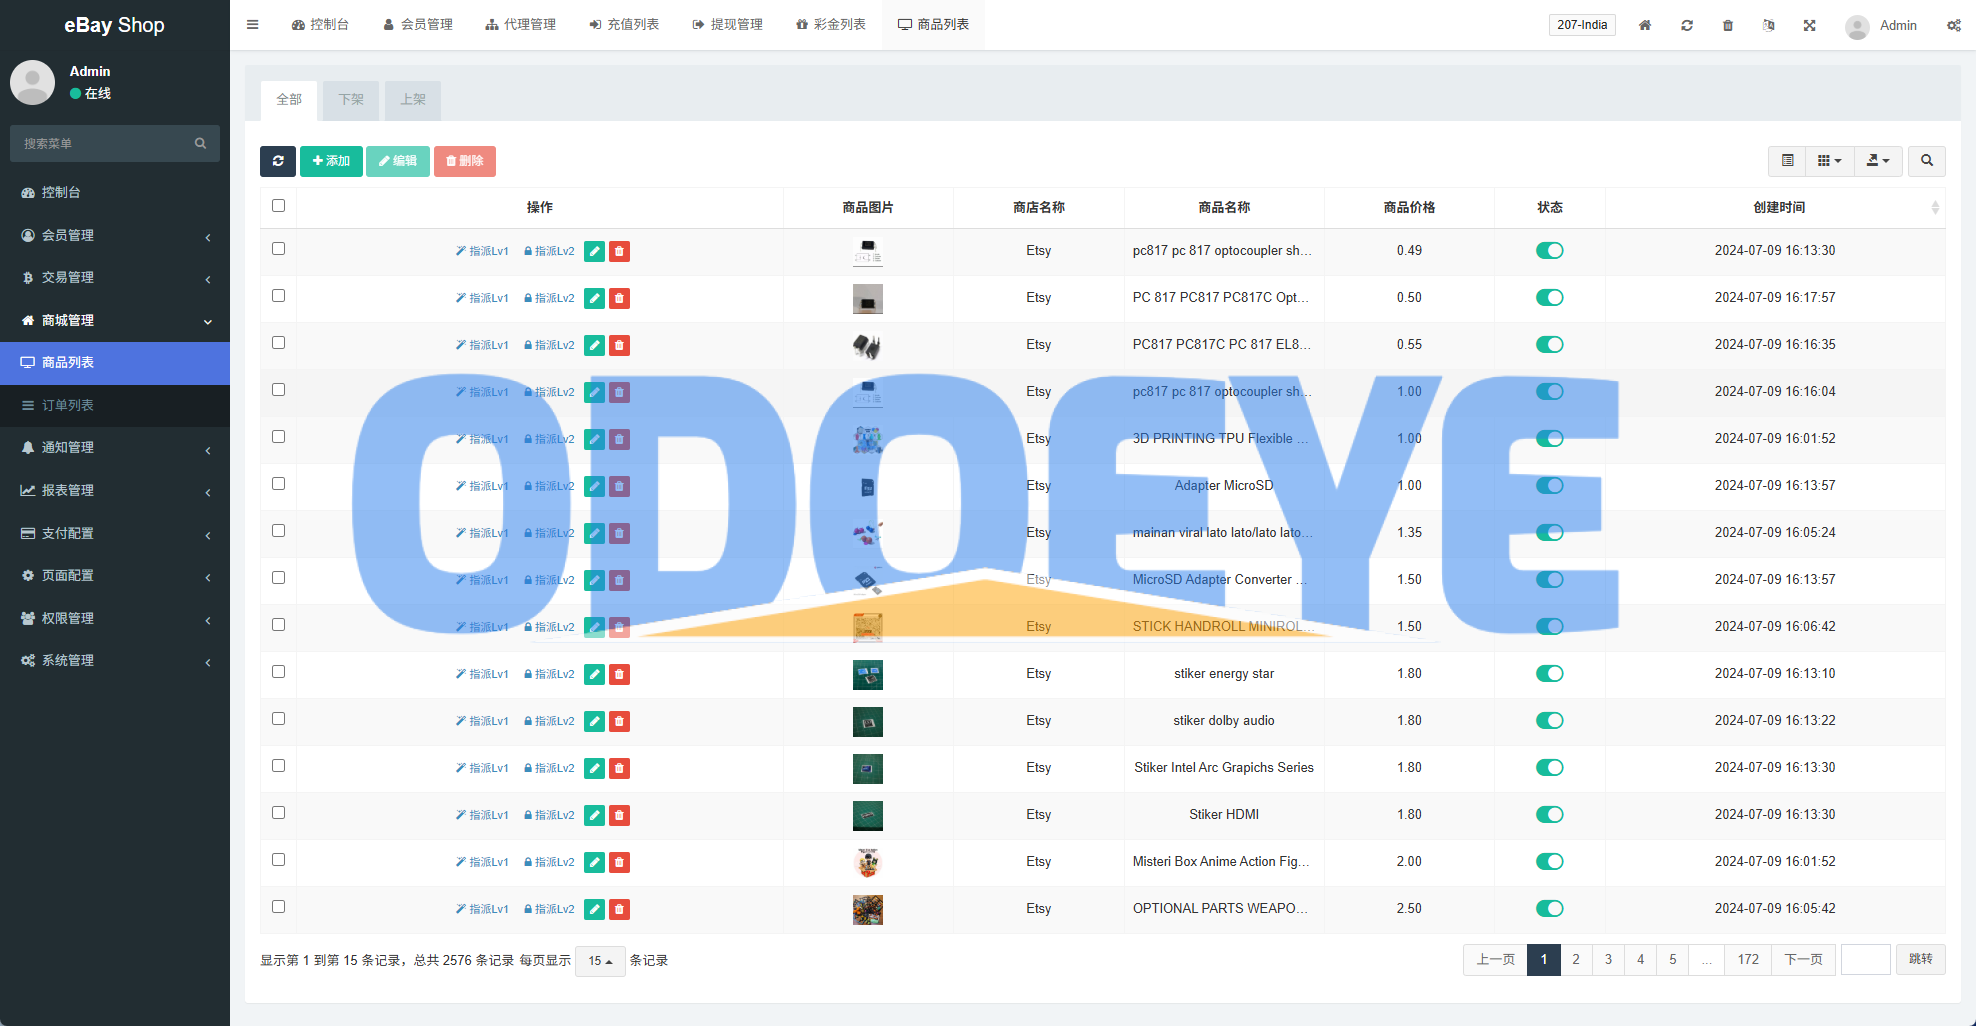Toggle status switch for Misteri Box Anime row

[1549, 862]
